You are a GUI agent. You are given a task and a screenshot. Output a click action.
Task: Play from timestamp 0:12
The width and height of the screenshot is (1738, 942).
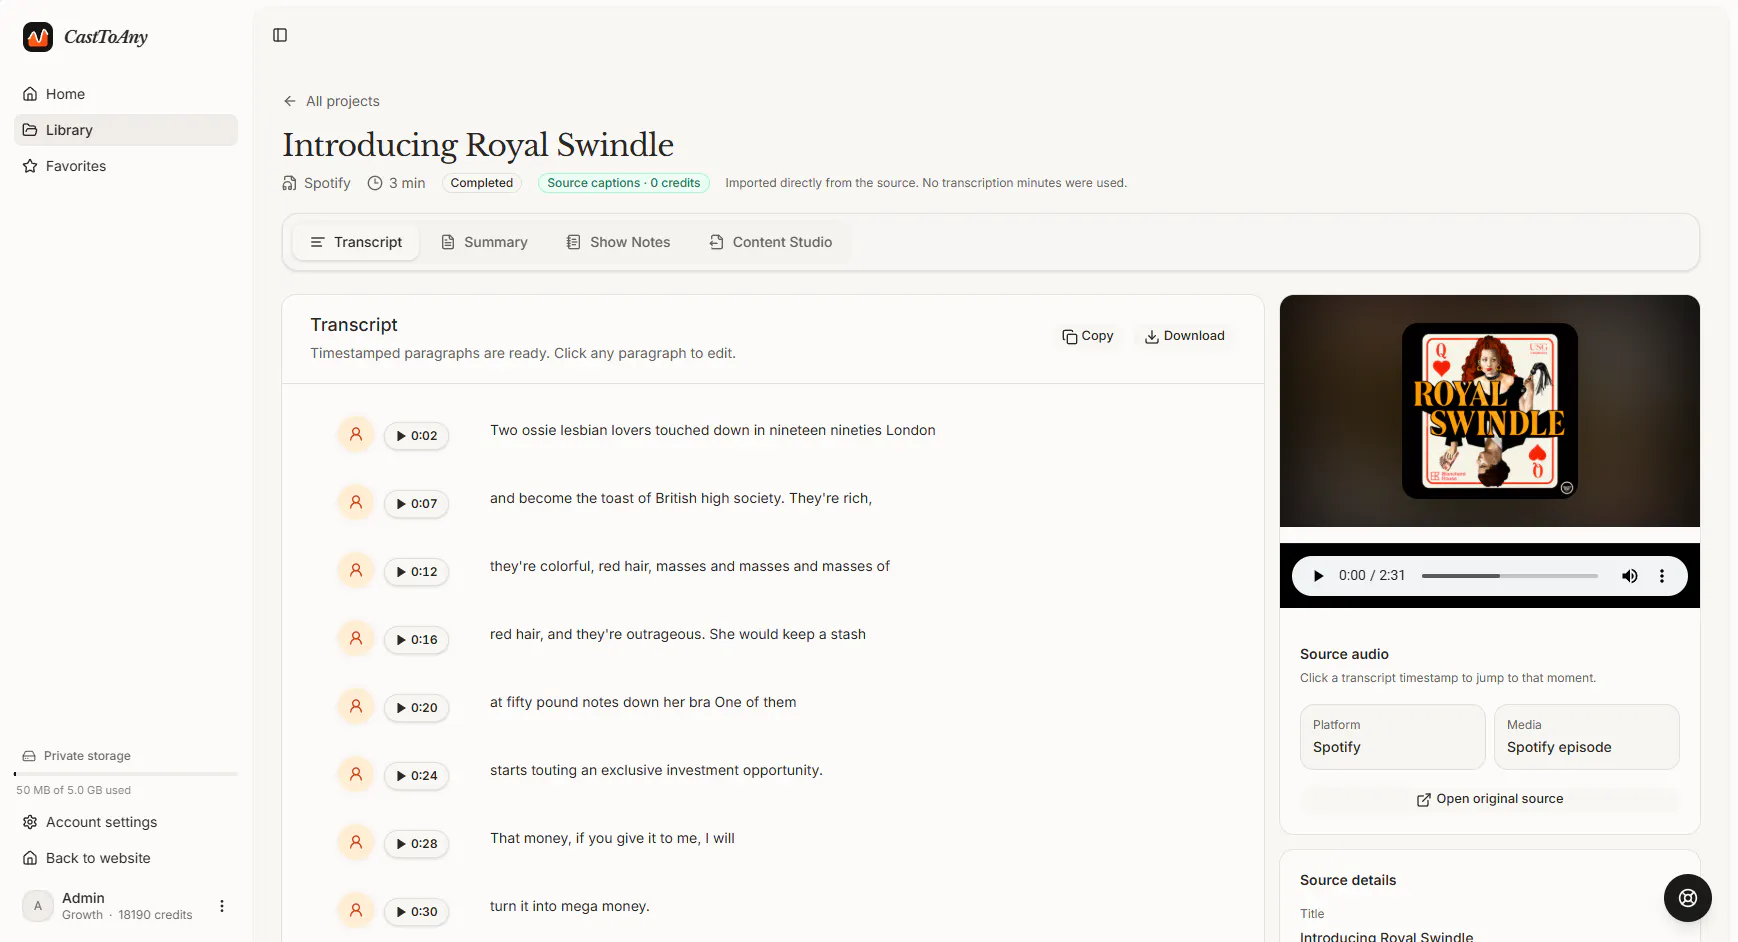pyautogui.click(x=417, y=572)
